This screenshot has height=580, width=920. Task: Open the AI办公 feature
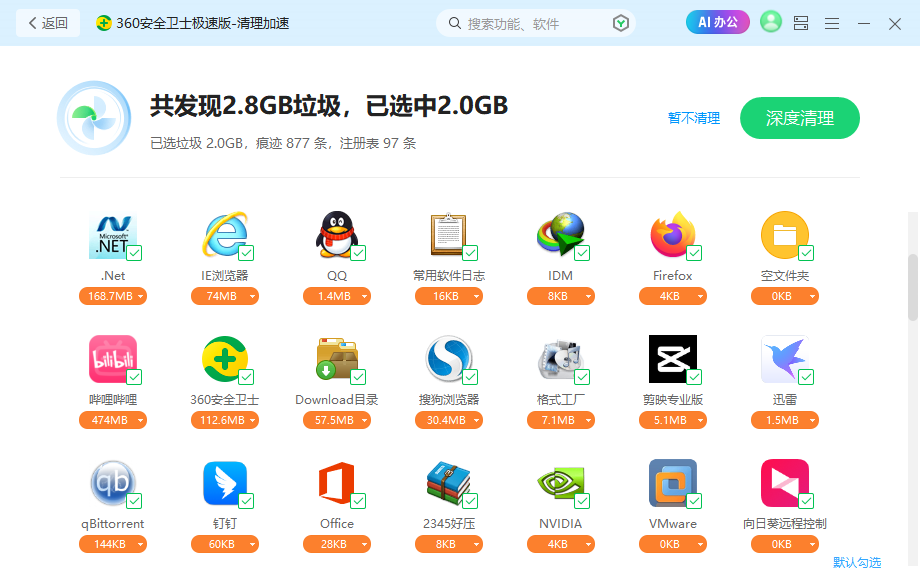(717, 22)
